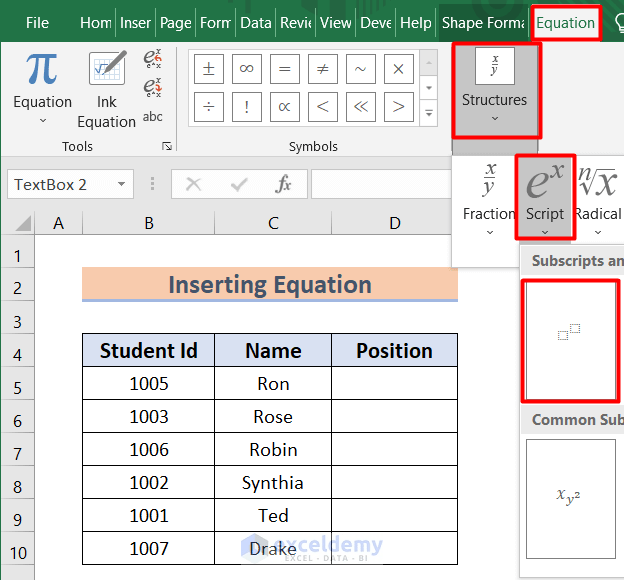Pick the x sub y squared template
624x580 pixels.
(570, 499)
